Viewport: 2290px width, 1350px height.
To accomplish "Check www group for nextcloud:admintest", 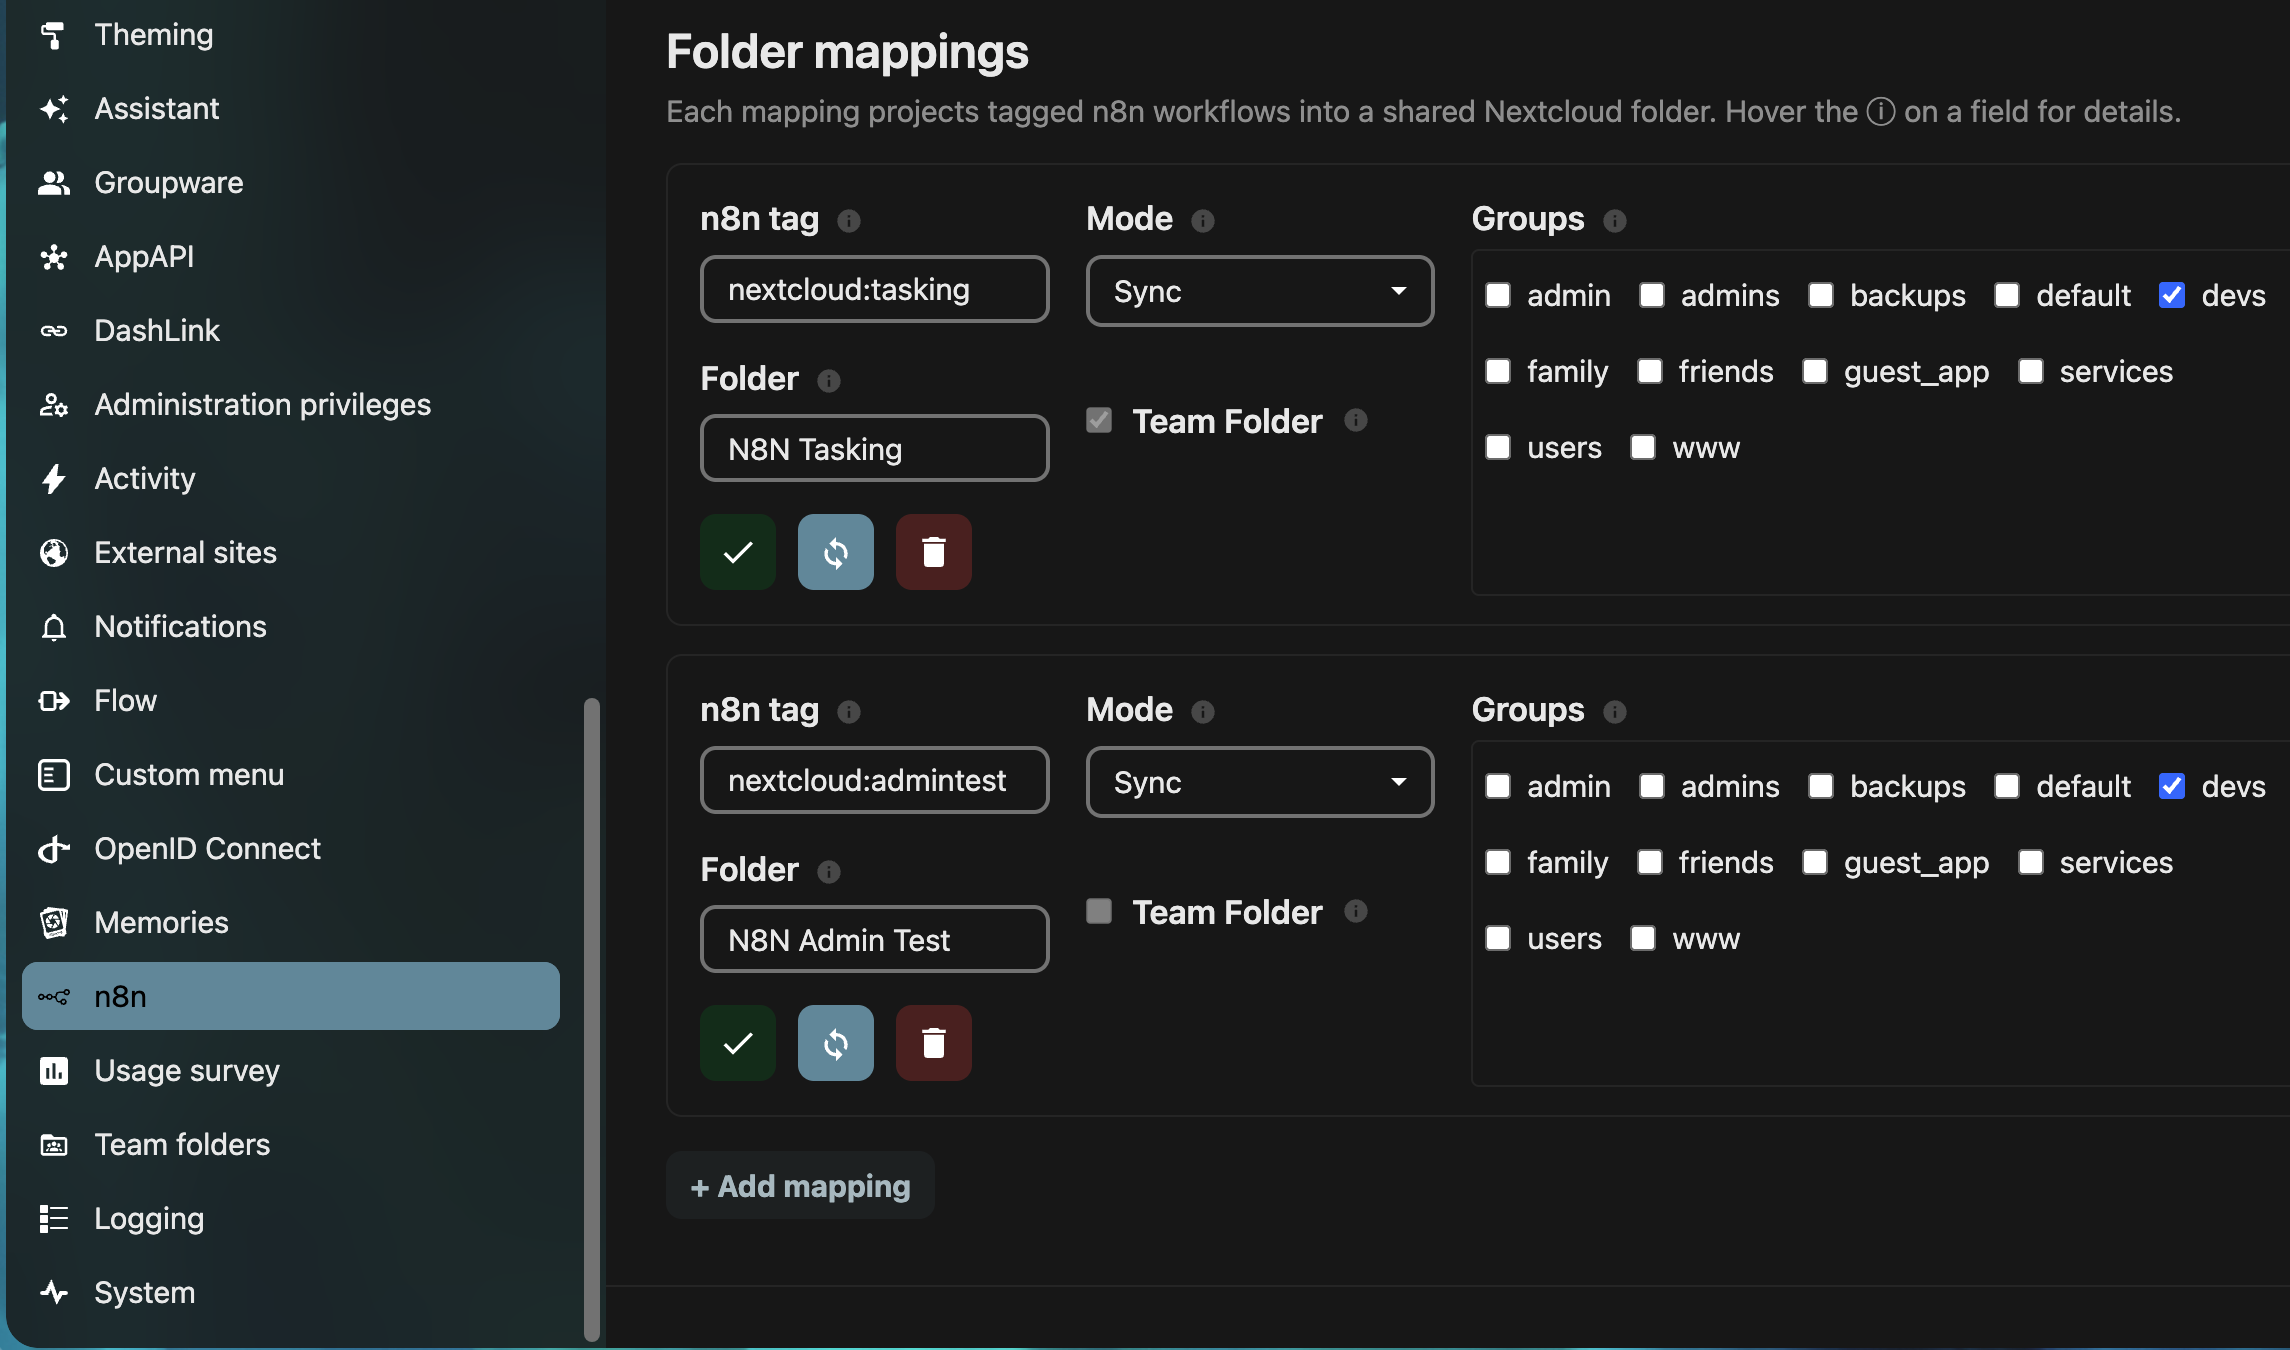I will click(1643, 938).
